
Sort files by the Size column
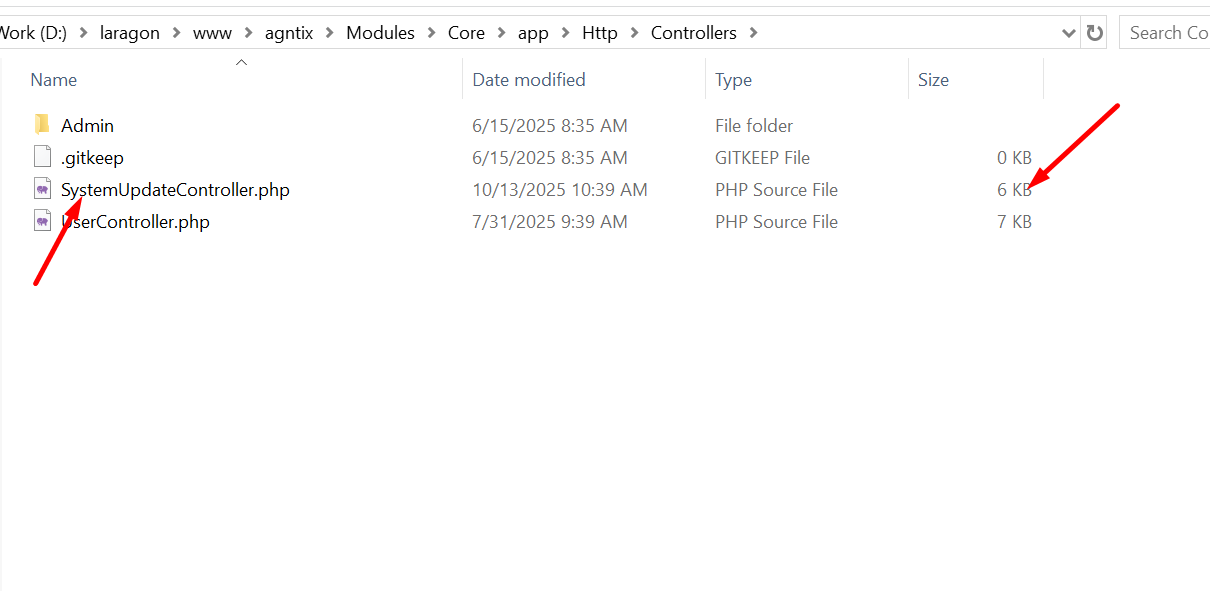(933, 80)
